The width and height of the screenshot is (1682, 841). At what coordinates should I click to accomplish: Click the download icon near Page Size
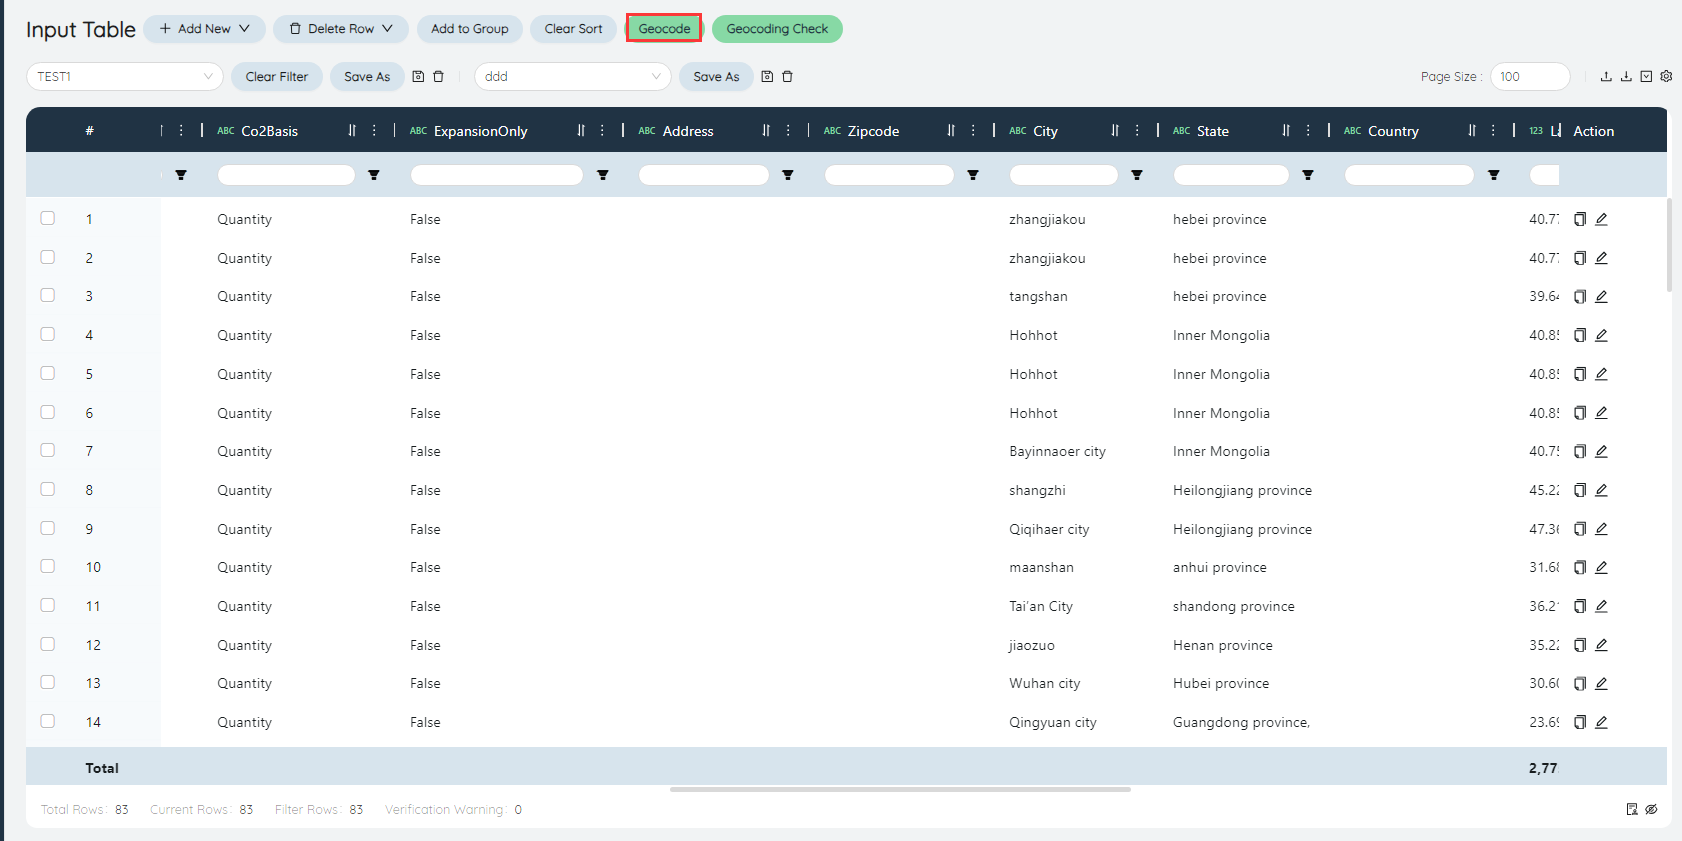[1626, 76]
